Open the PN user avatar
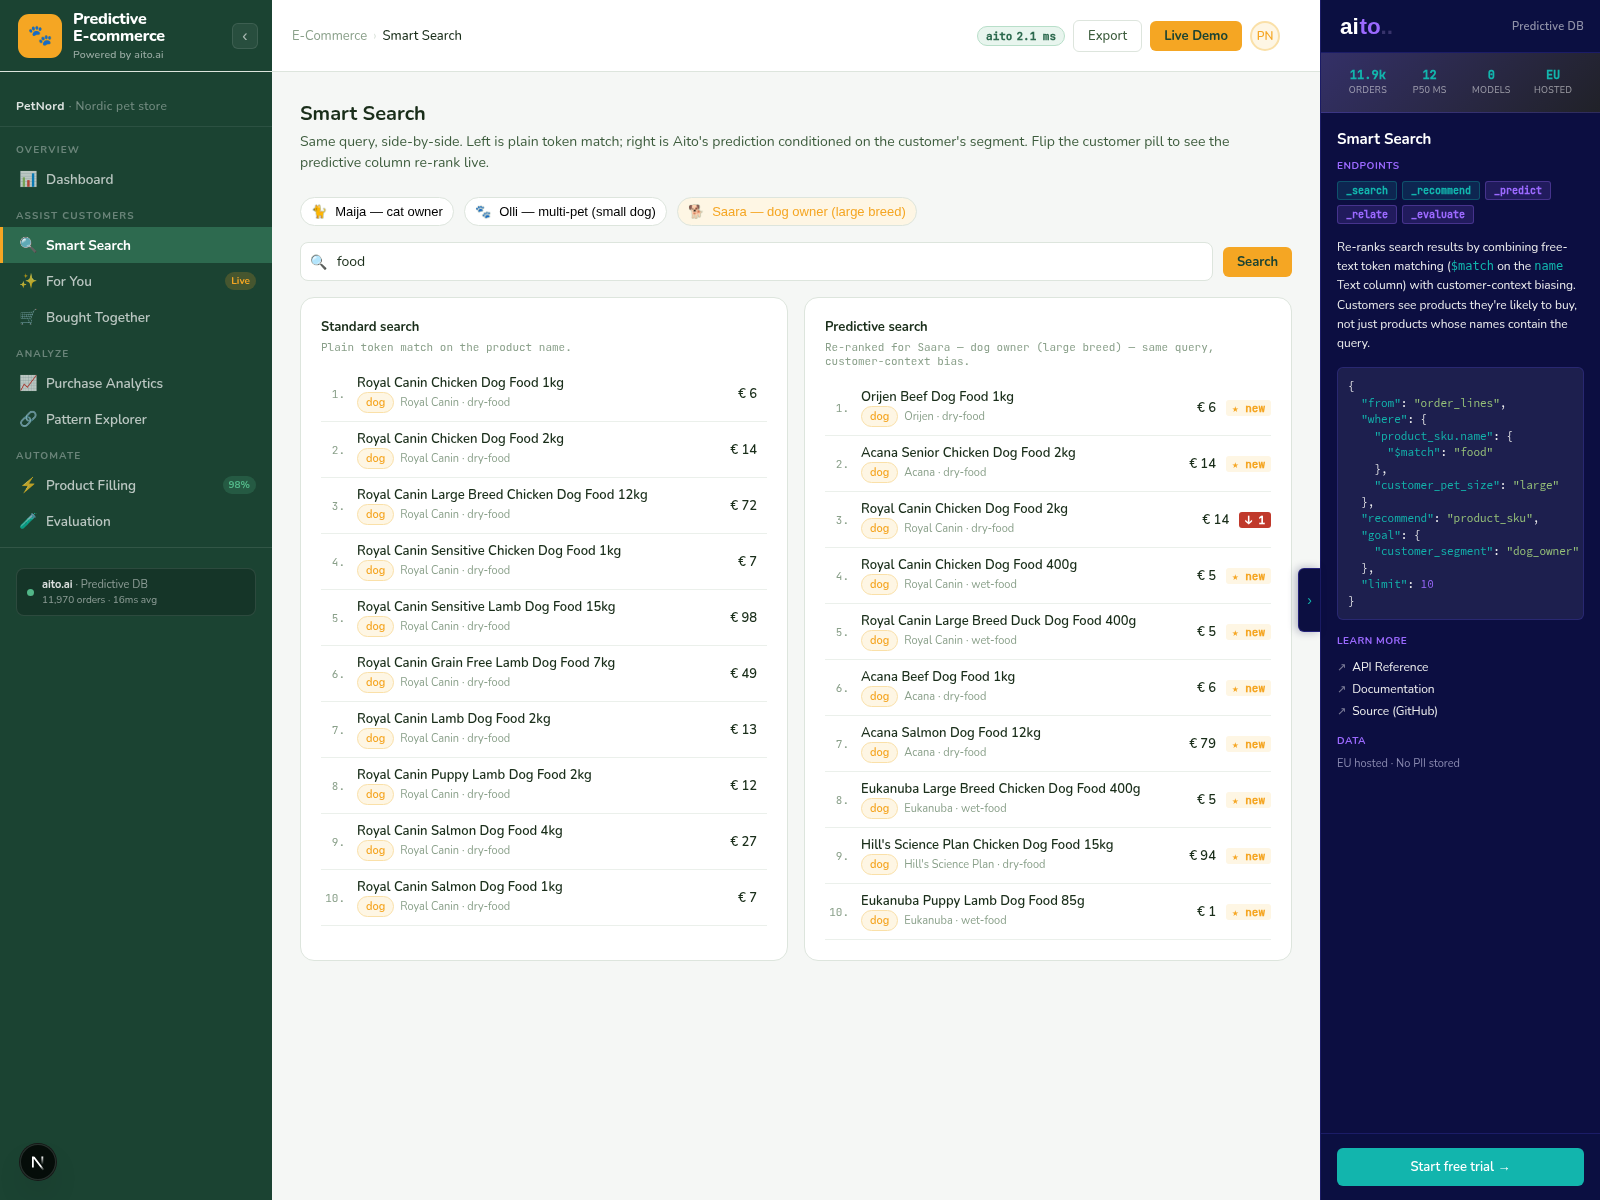 pos(1265,36)
